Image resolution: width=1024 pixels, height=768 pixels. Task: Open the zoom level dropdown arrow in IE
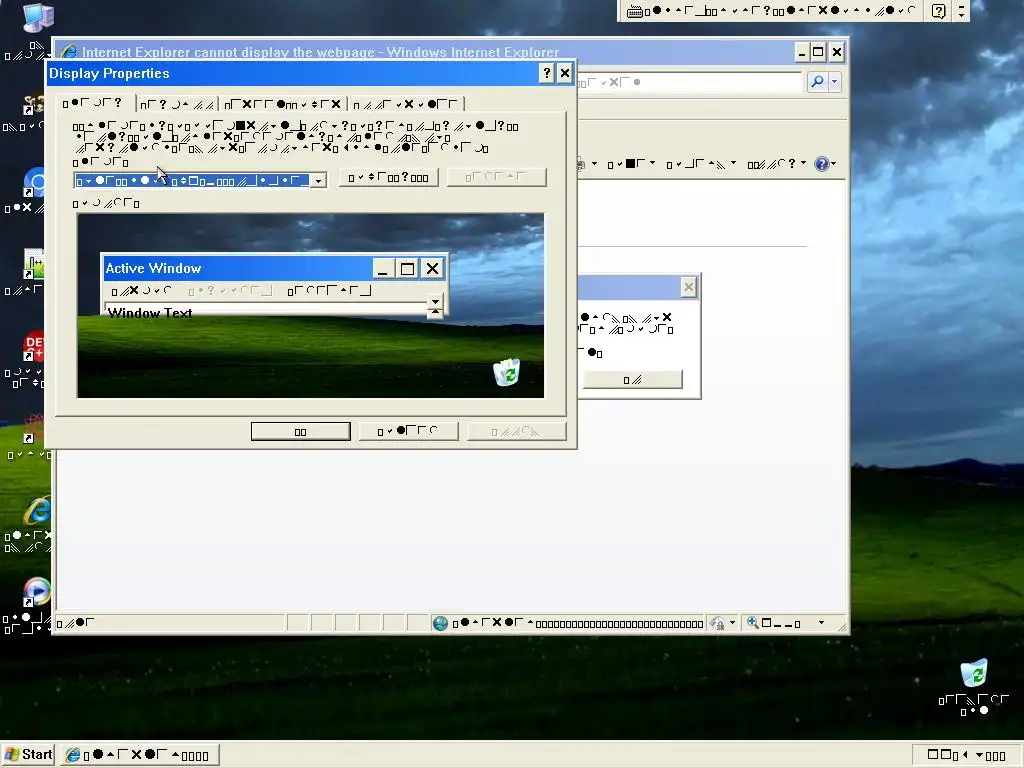822,623
